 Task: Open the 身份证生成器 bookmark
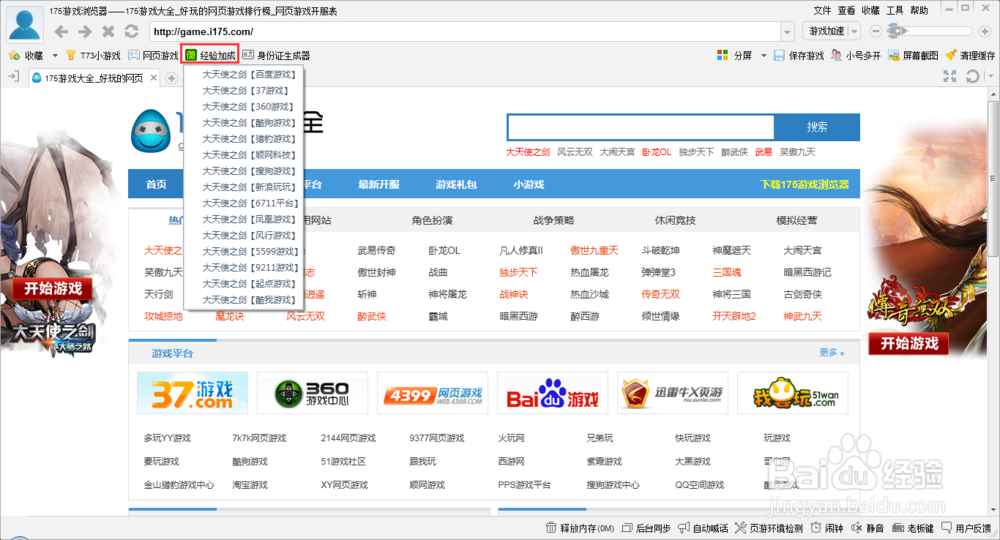point(276,55)
